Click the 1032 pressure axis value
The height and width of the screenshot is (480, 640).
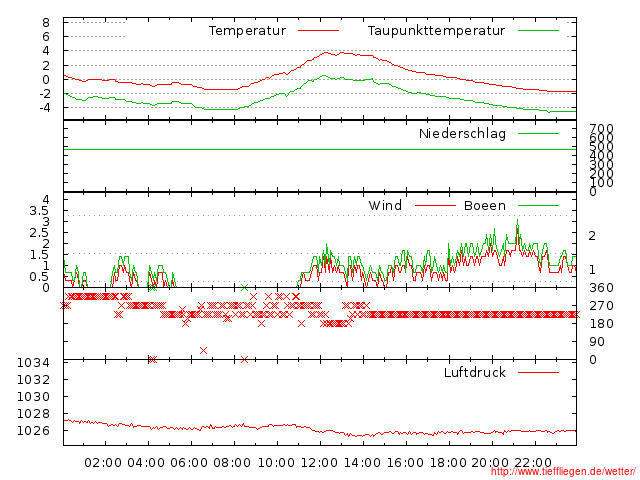point(33,380)
